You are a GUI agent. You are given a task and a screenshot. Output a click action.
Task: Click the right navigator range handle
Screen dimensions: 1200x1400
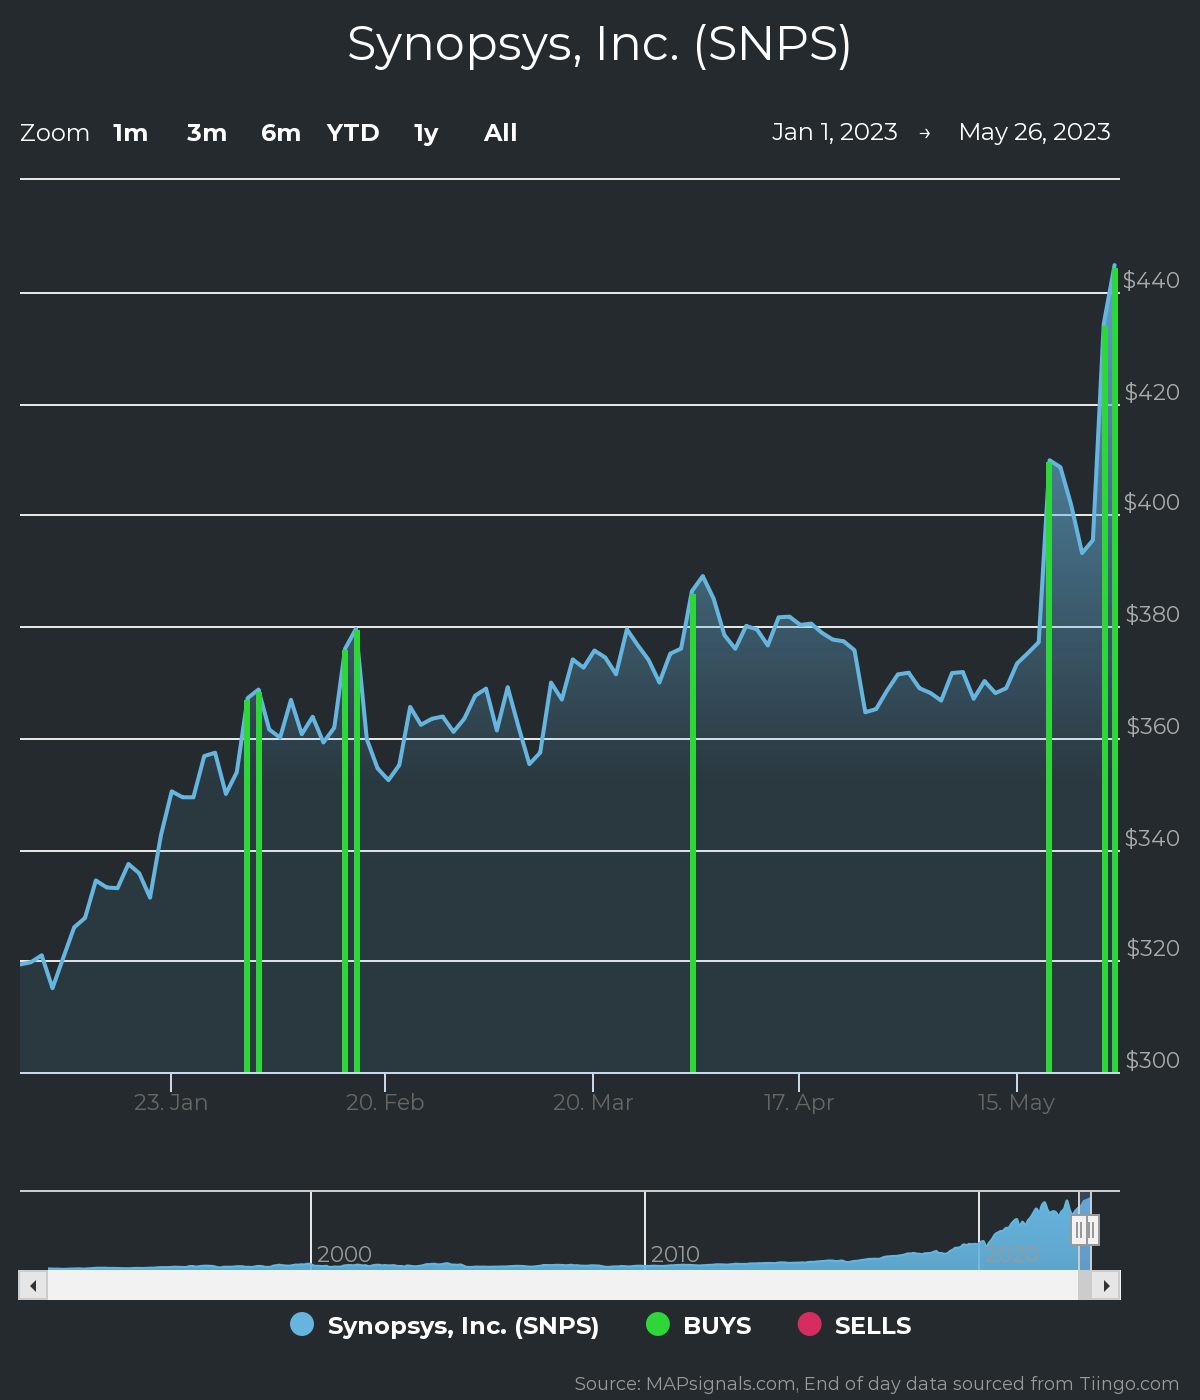[x=1092, y=1230]
